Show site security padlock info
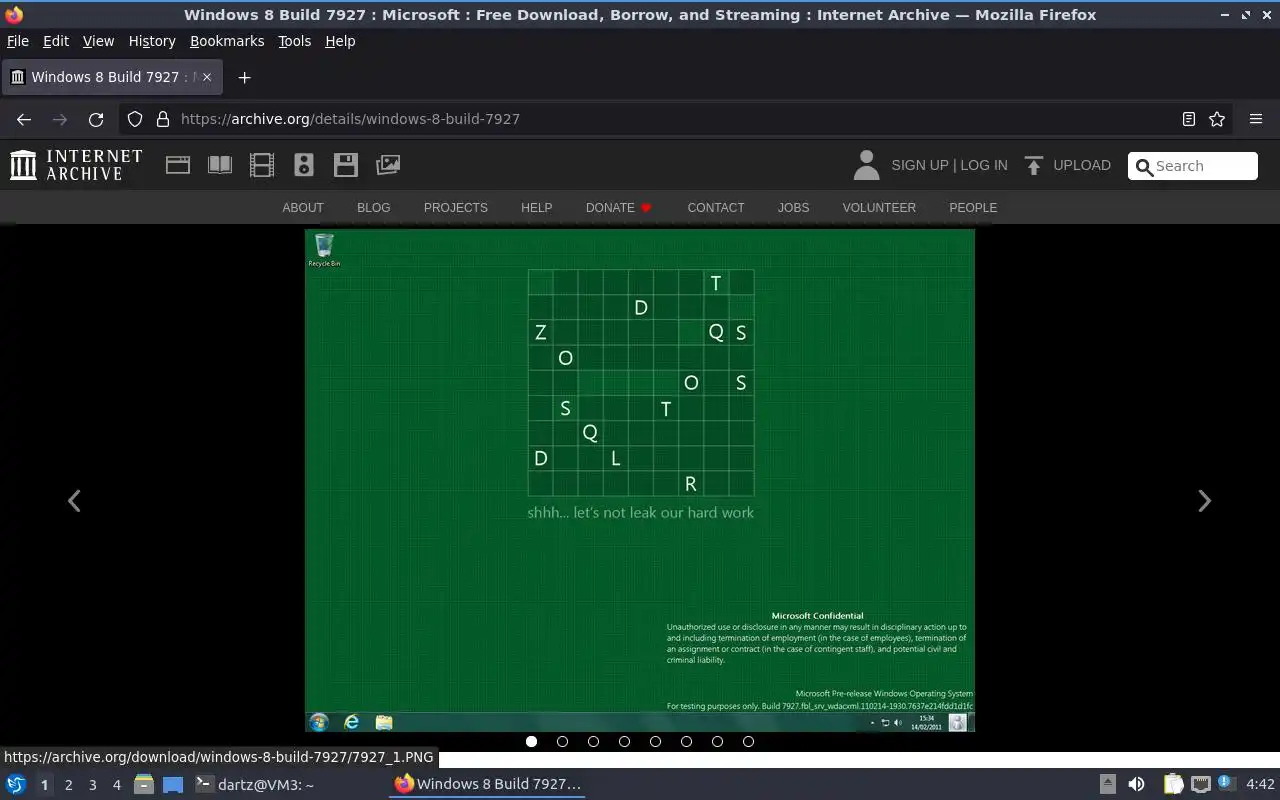The image size is (1280, 800). click(163, 119)
